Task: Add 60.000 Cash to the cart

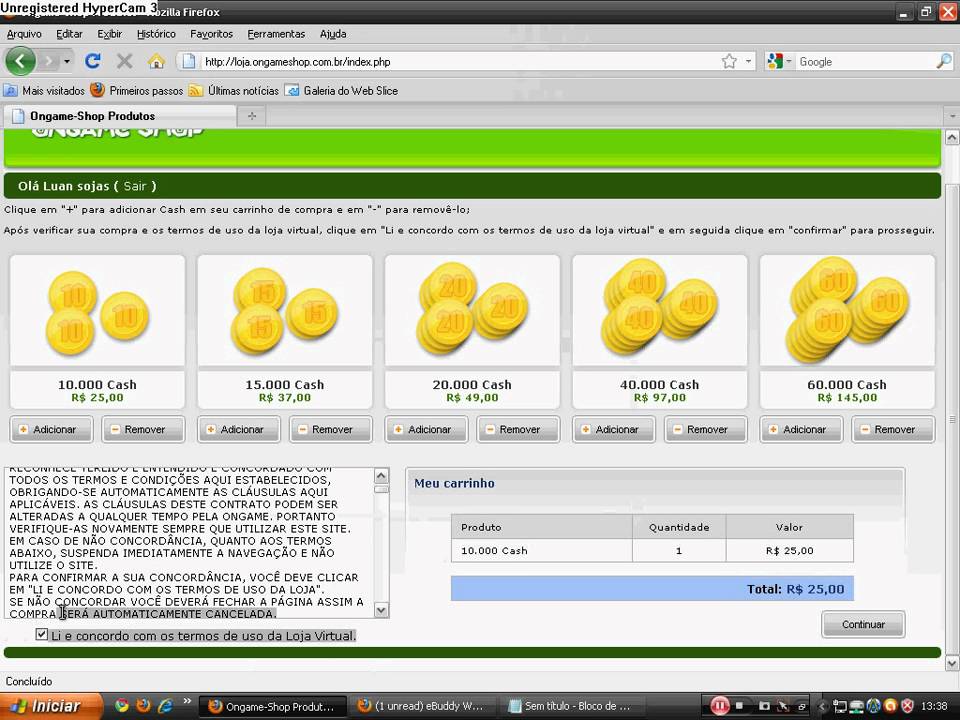Action: 801,429
